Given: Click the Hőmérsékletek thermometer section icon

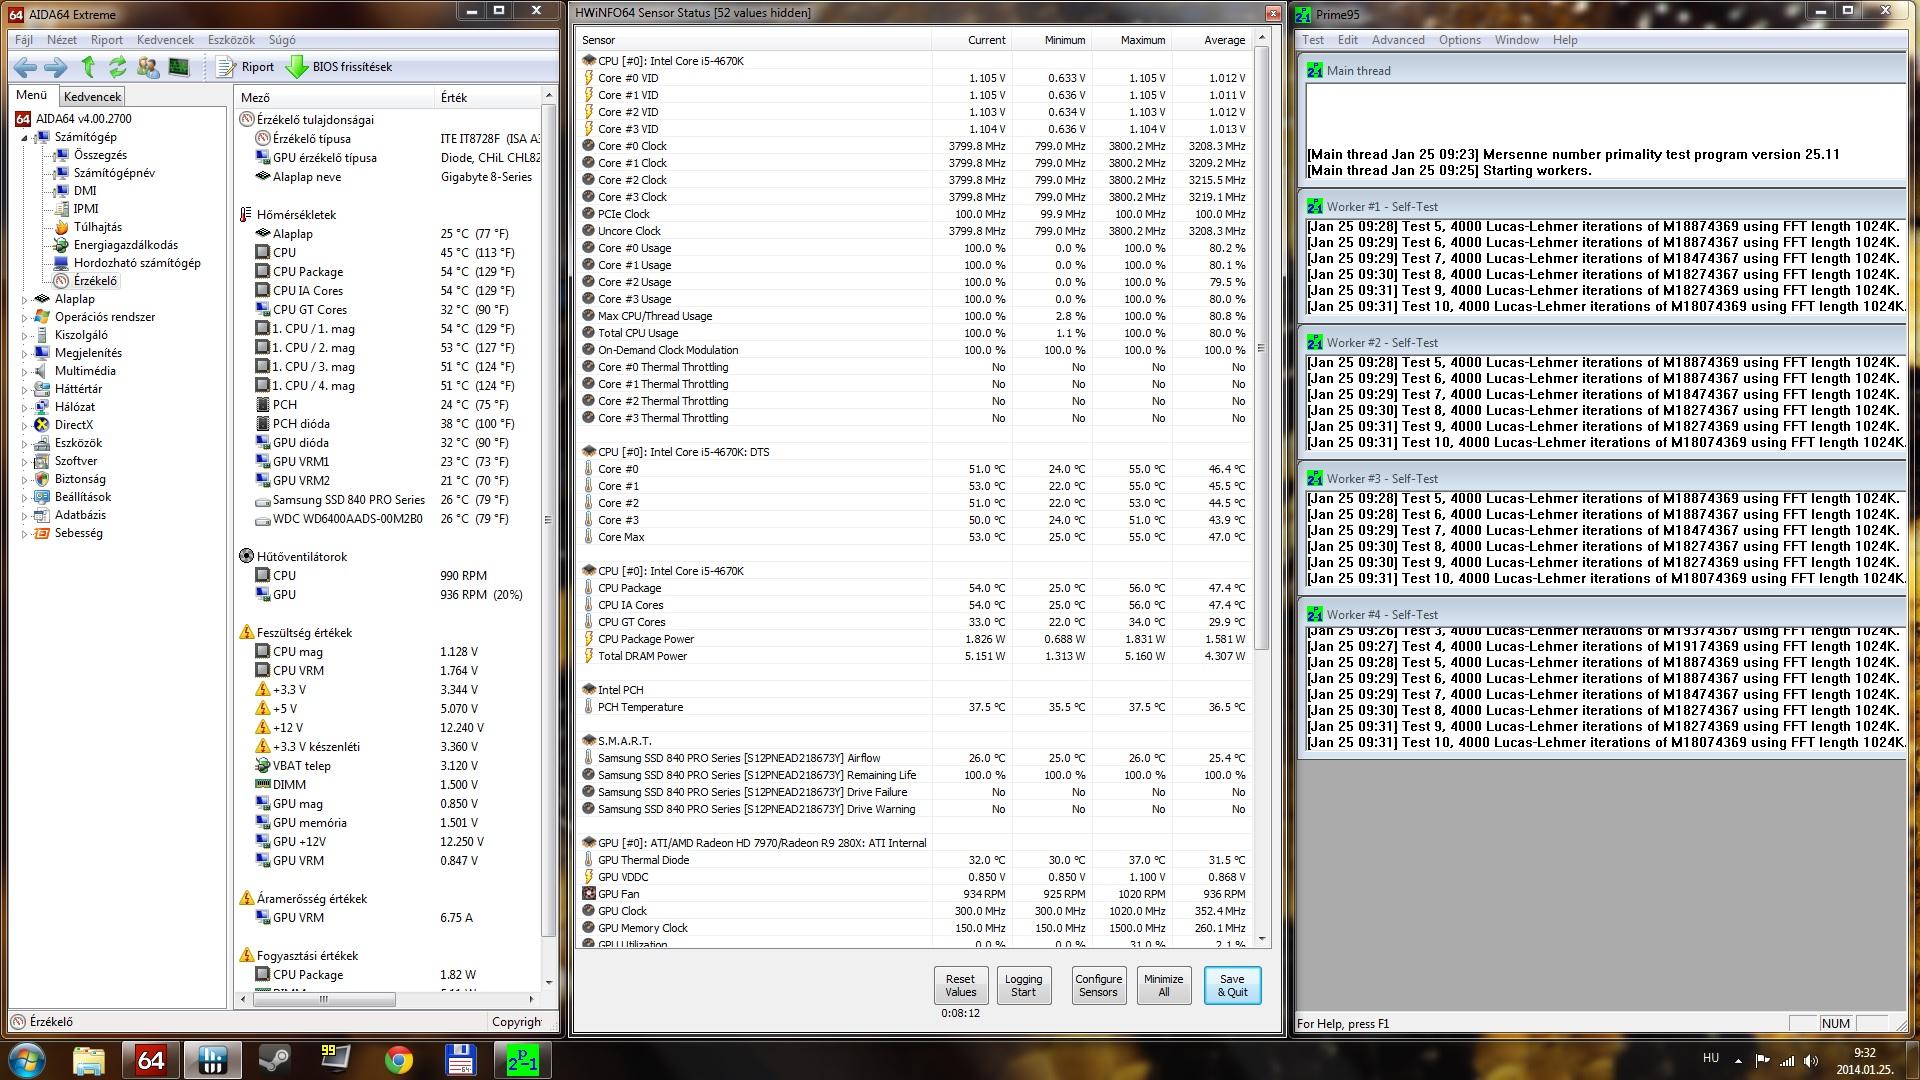Looking at the screenshot, I should [x=246, y=215].
